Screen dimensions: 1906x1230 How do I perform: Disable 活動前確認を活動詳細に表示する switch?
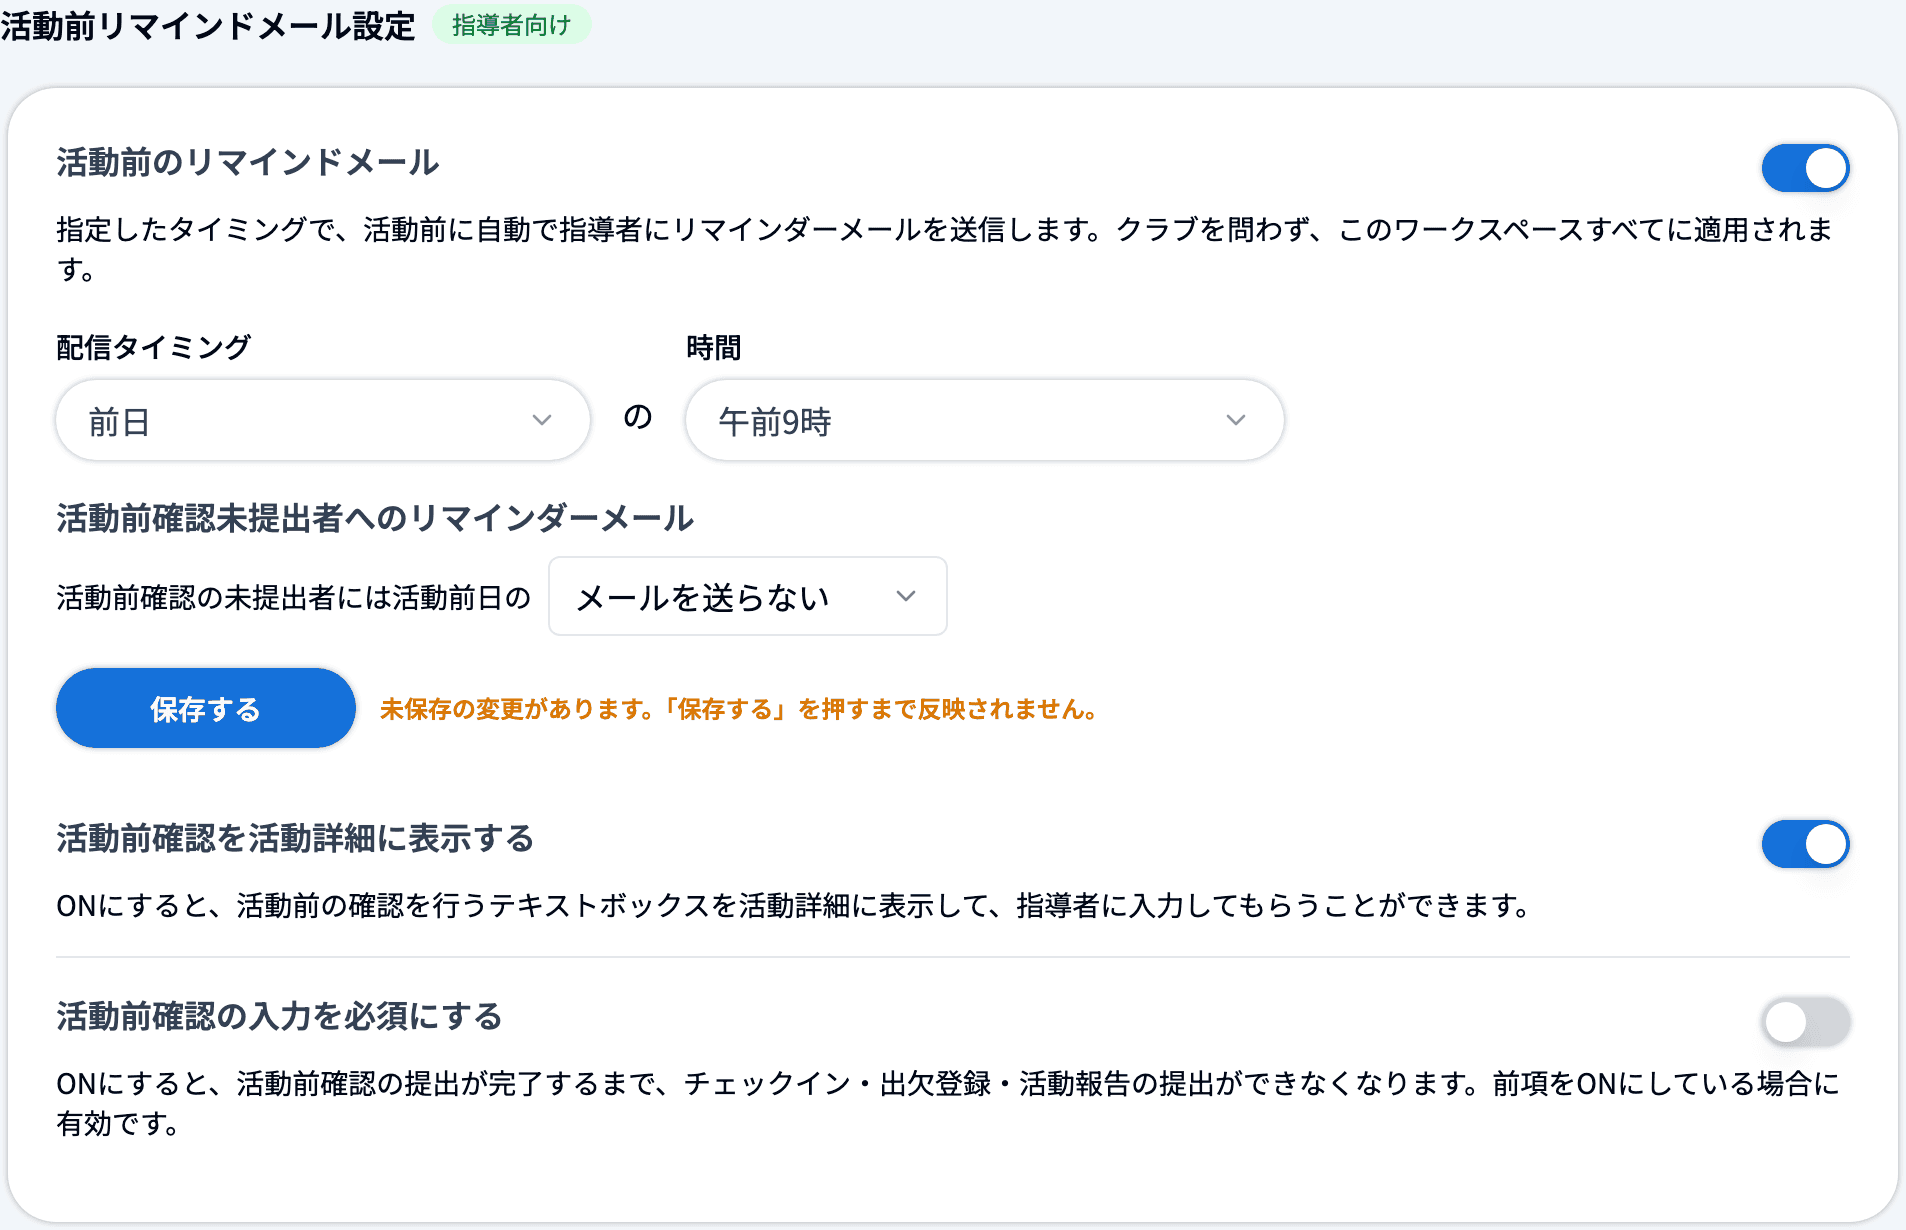click(1805, 844)
